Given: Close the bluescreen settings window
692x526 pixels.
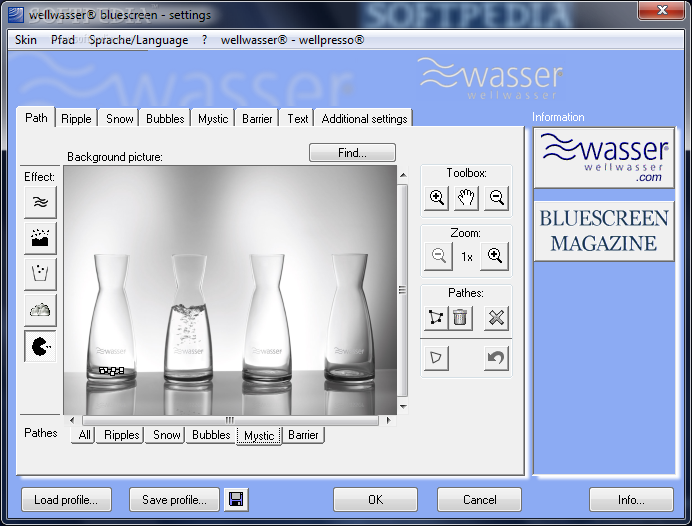Looking at the screenshot, I should 662,10.
